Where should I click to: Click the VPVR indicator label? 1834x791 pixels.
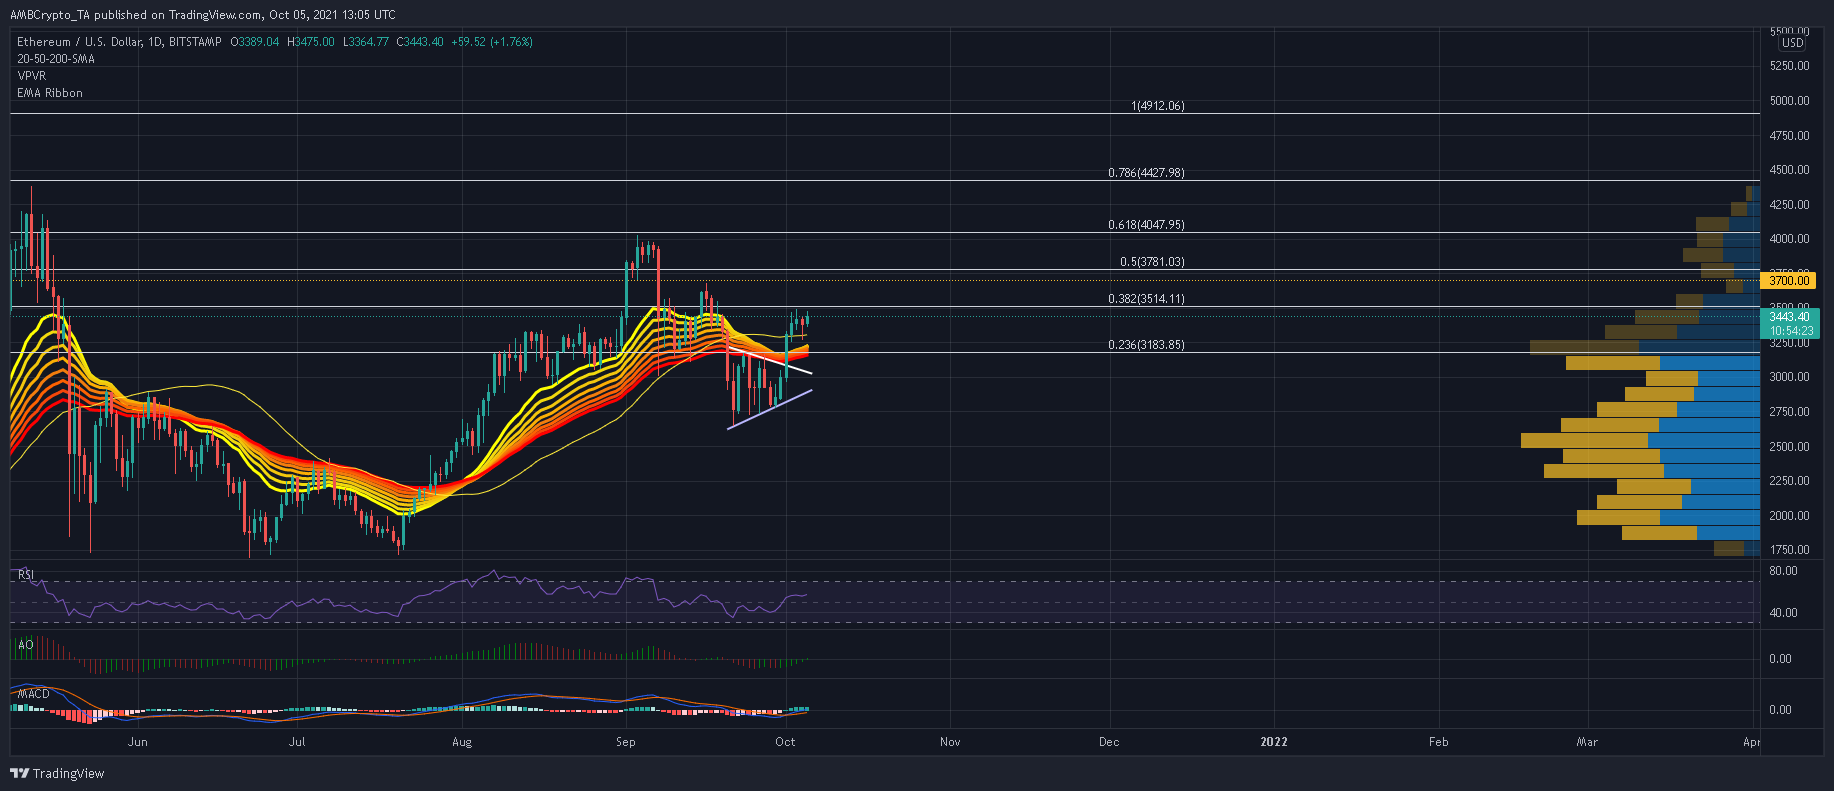click(31, 76)
